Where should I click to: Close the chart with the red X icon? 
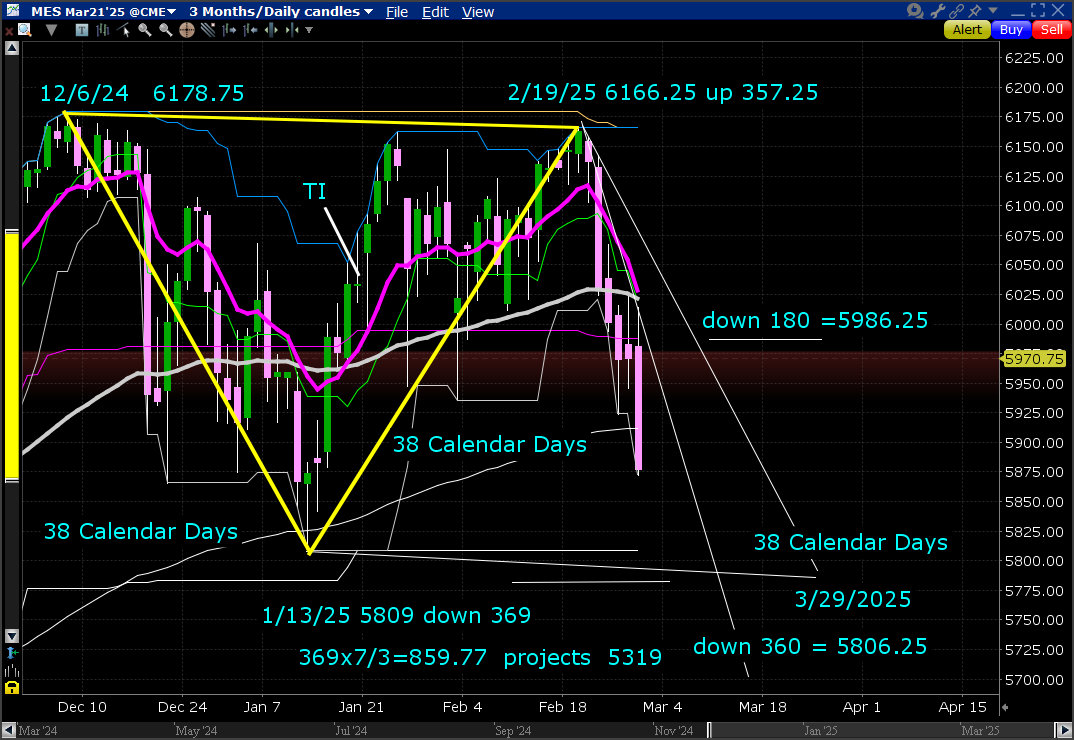tap(9, 31)
